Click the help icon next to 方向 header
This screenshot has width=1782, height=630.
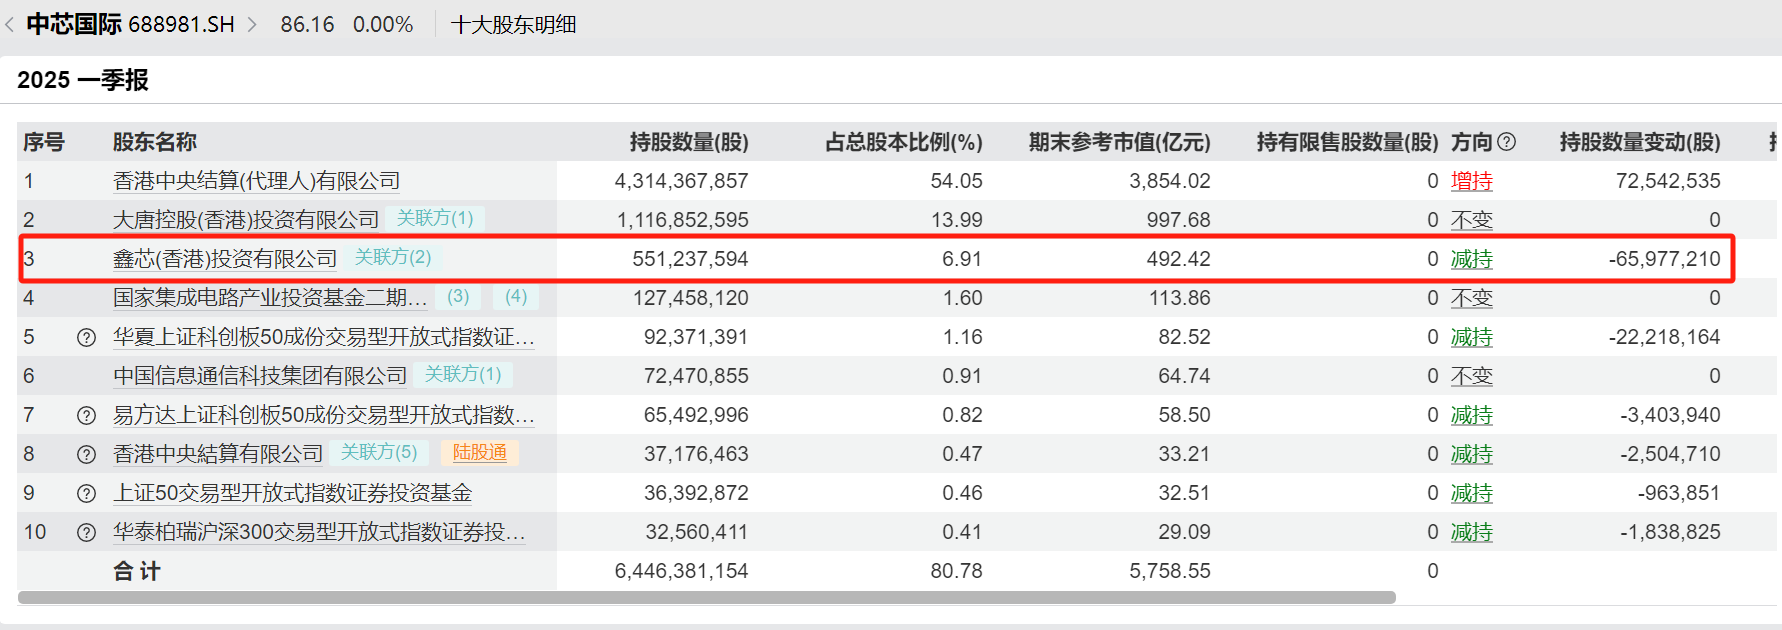[1507, 142]
